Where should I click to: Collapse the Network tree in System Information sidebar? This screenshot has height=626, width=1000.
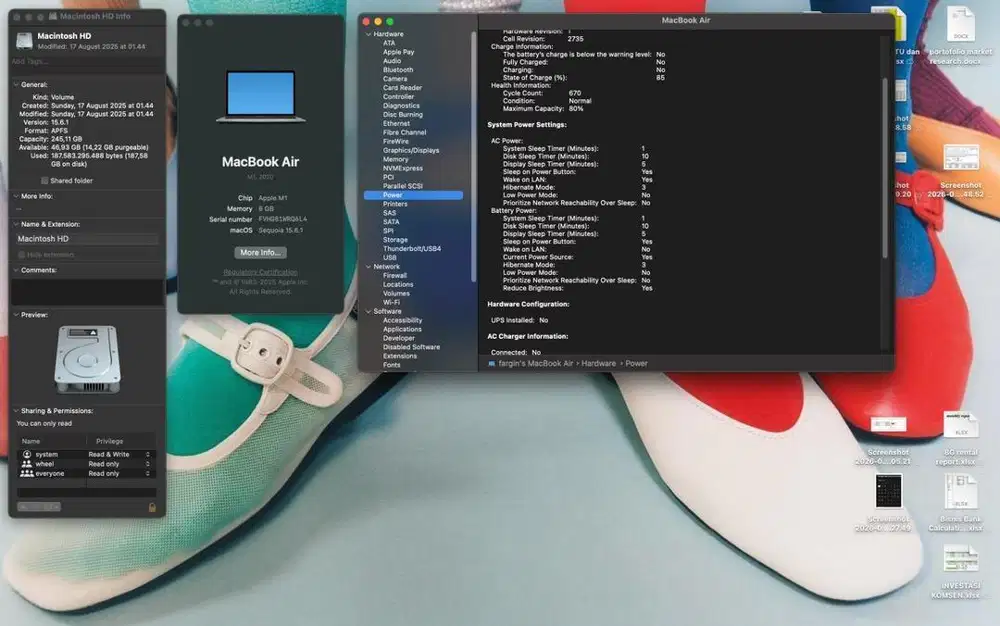pos(368,266)
